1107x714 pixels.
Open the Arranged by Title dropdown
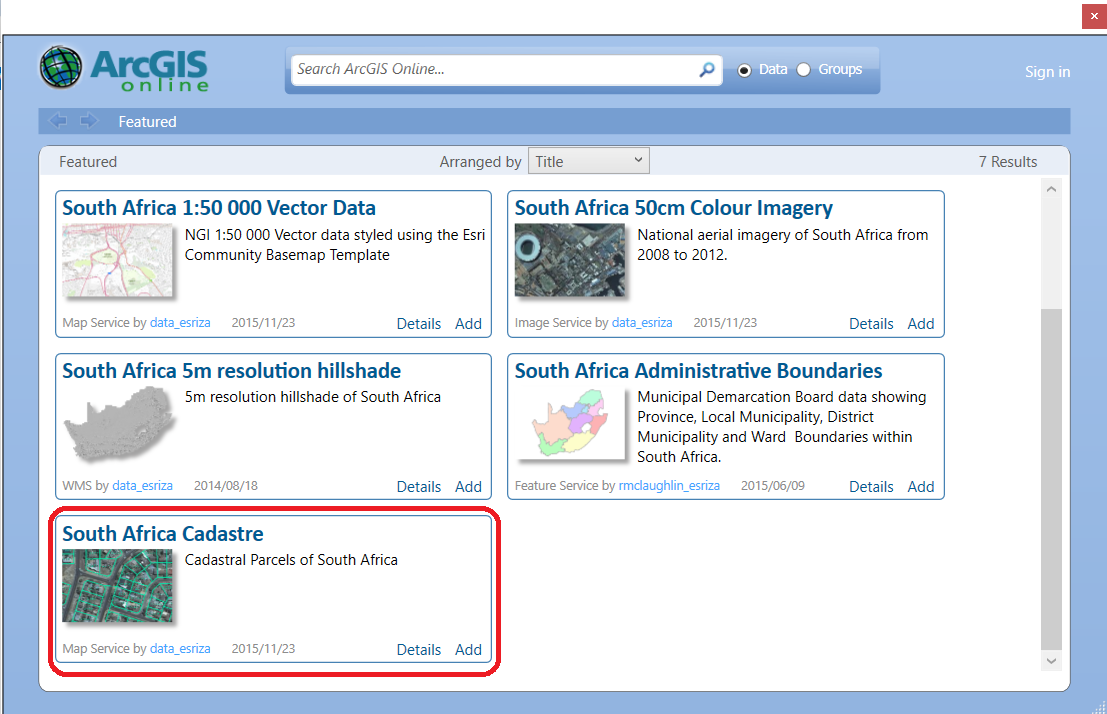tap(588, 161)
